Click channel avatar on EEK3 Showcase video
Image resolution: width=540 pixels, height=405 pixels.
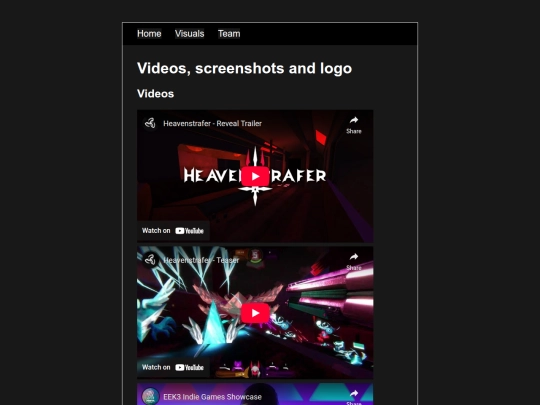coord(150,396)
